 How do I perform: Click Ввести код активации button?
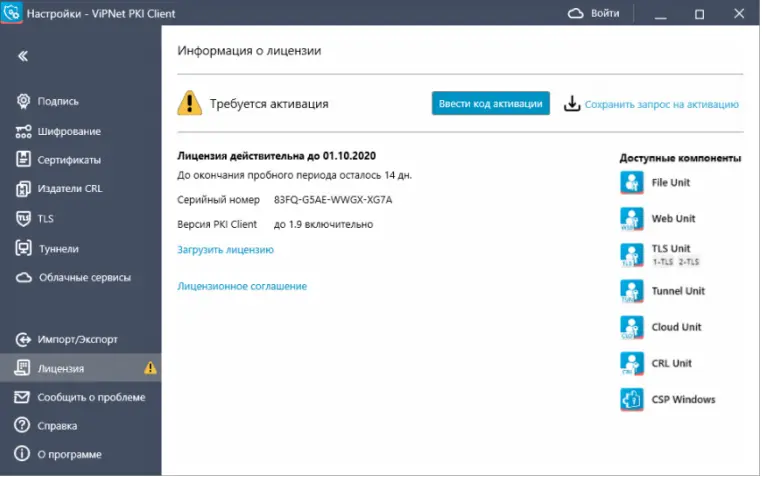pos(490,103)
